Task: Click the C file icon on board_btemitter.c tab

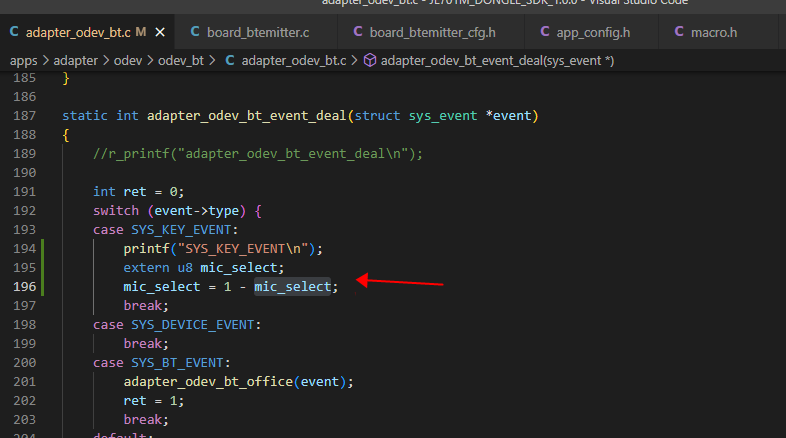Action: 195,32
